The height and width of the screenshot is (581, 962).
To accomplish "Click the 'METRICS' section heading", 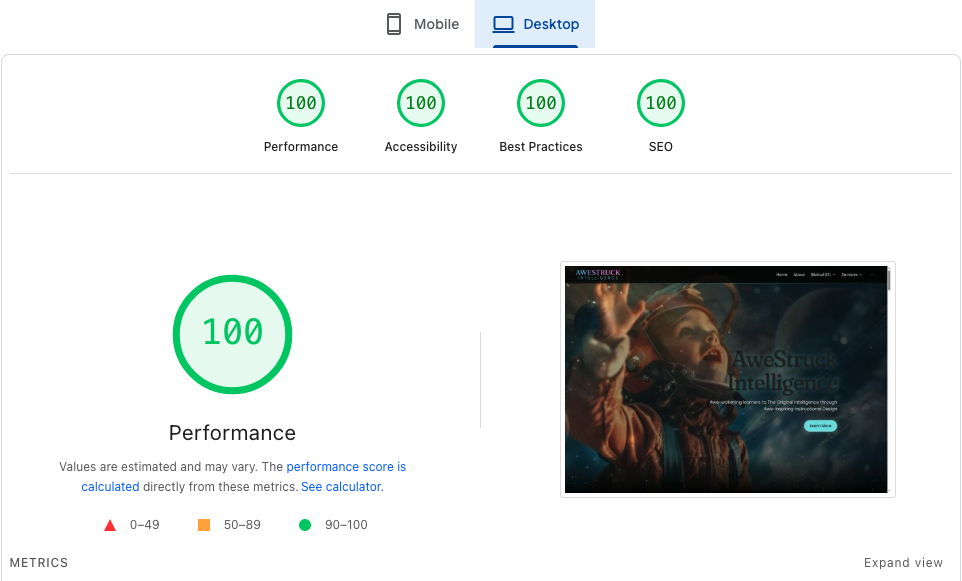I will point(39,563).
